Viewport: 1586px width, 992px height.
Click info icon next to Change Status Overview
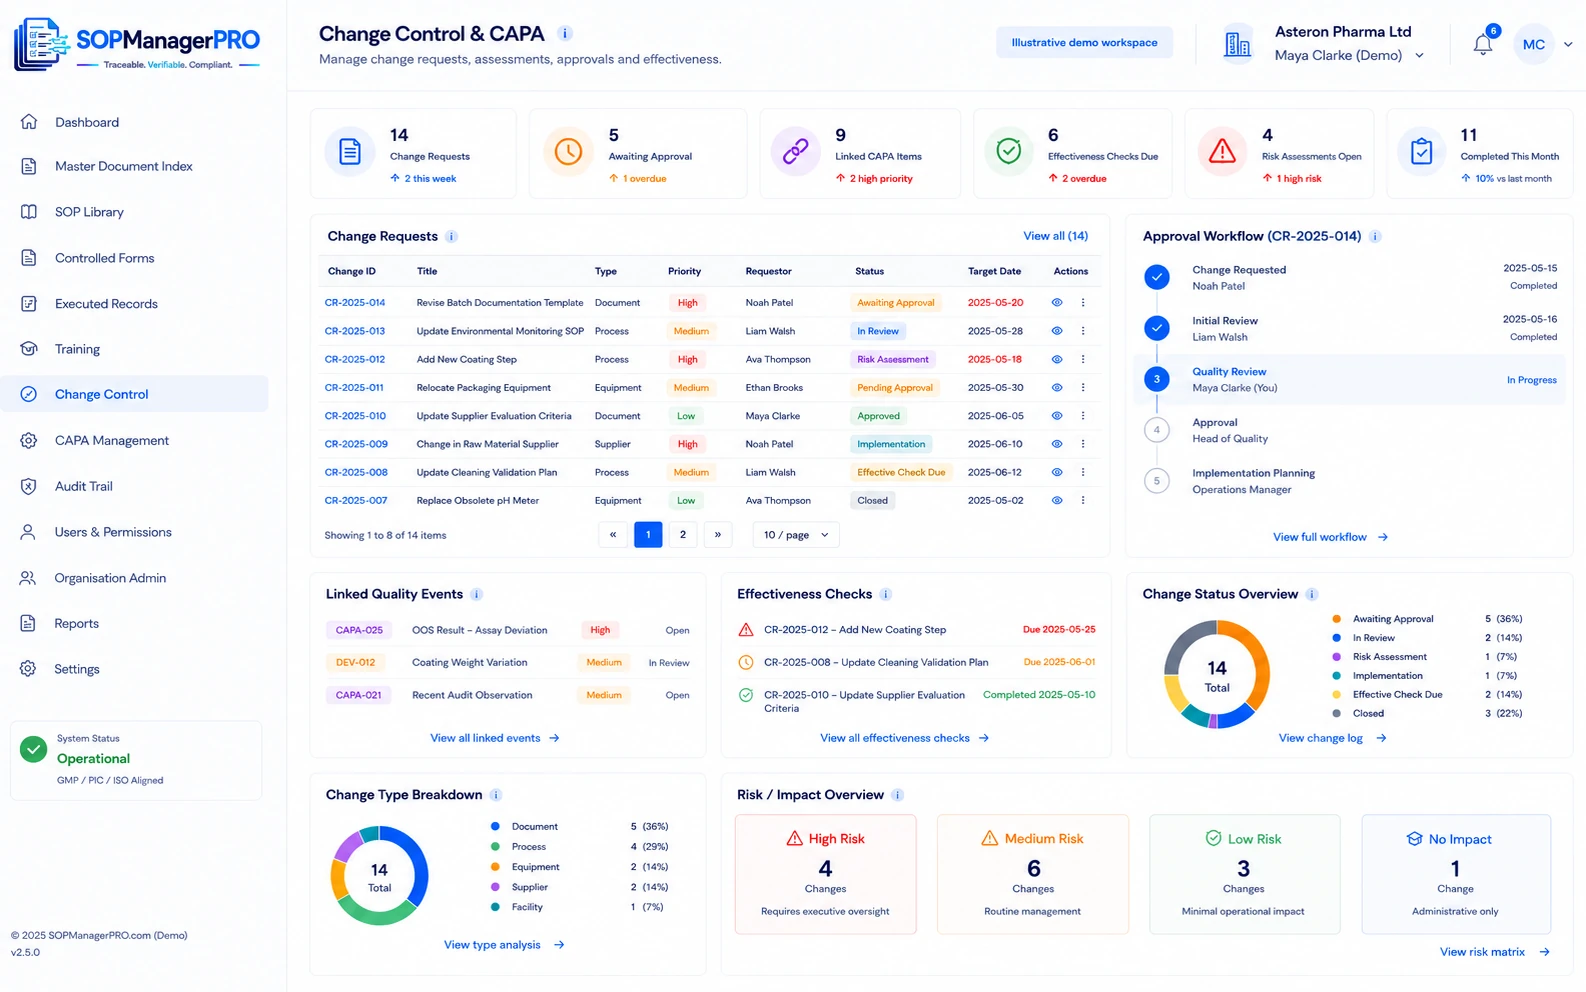pos(1311,594)
